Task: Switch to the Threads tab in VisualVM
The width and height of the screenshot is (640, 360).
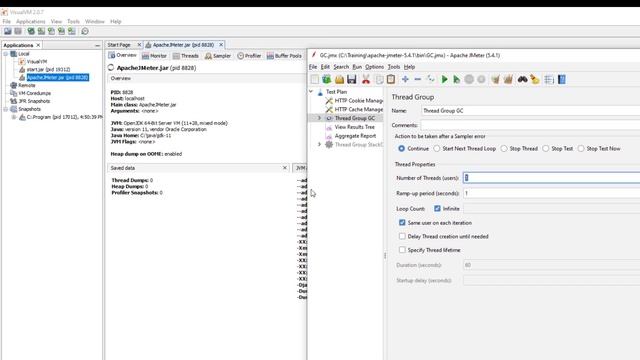Action: [x=186, y=56]
